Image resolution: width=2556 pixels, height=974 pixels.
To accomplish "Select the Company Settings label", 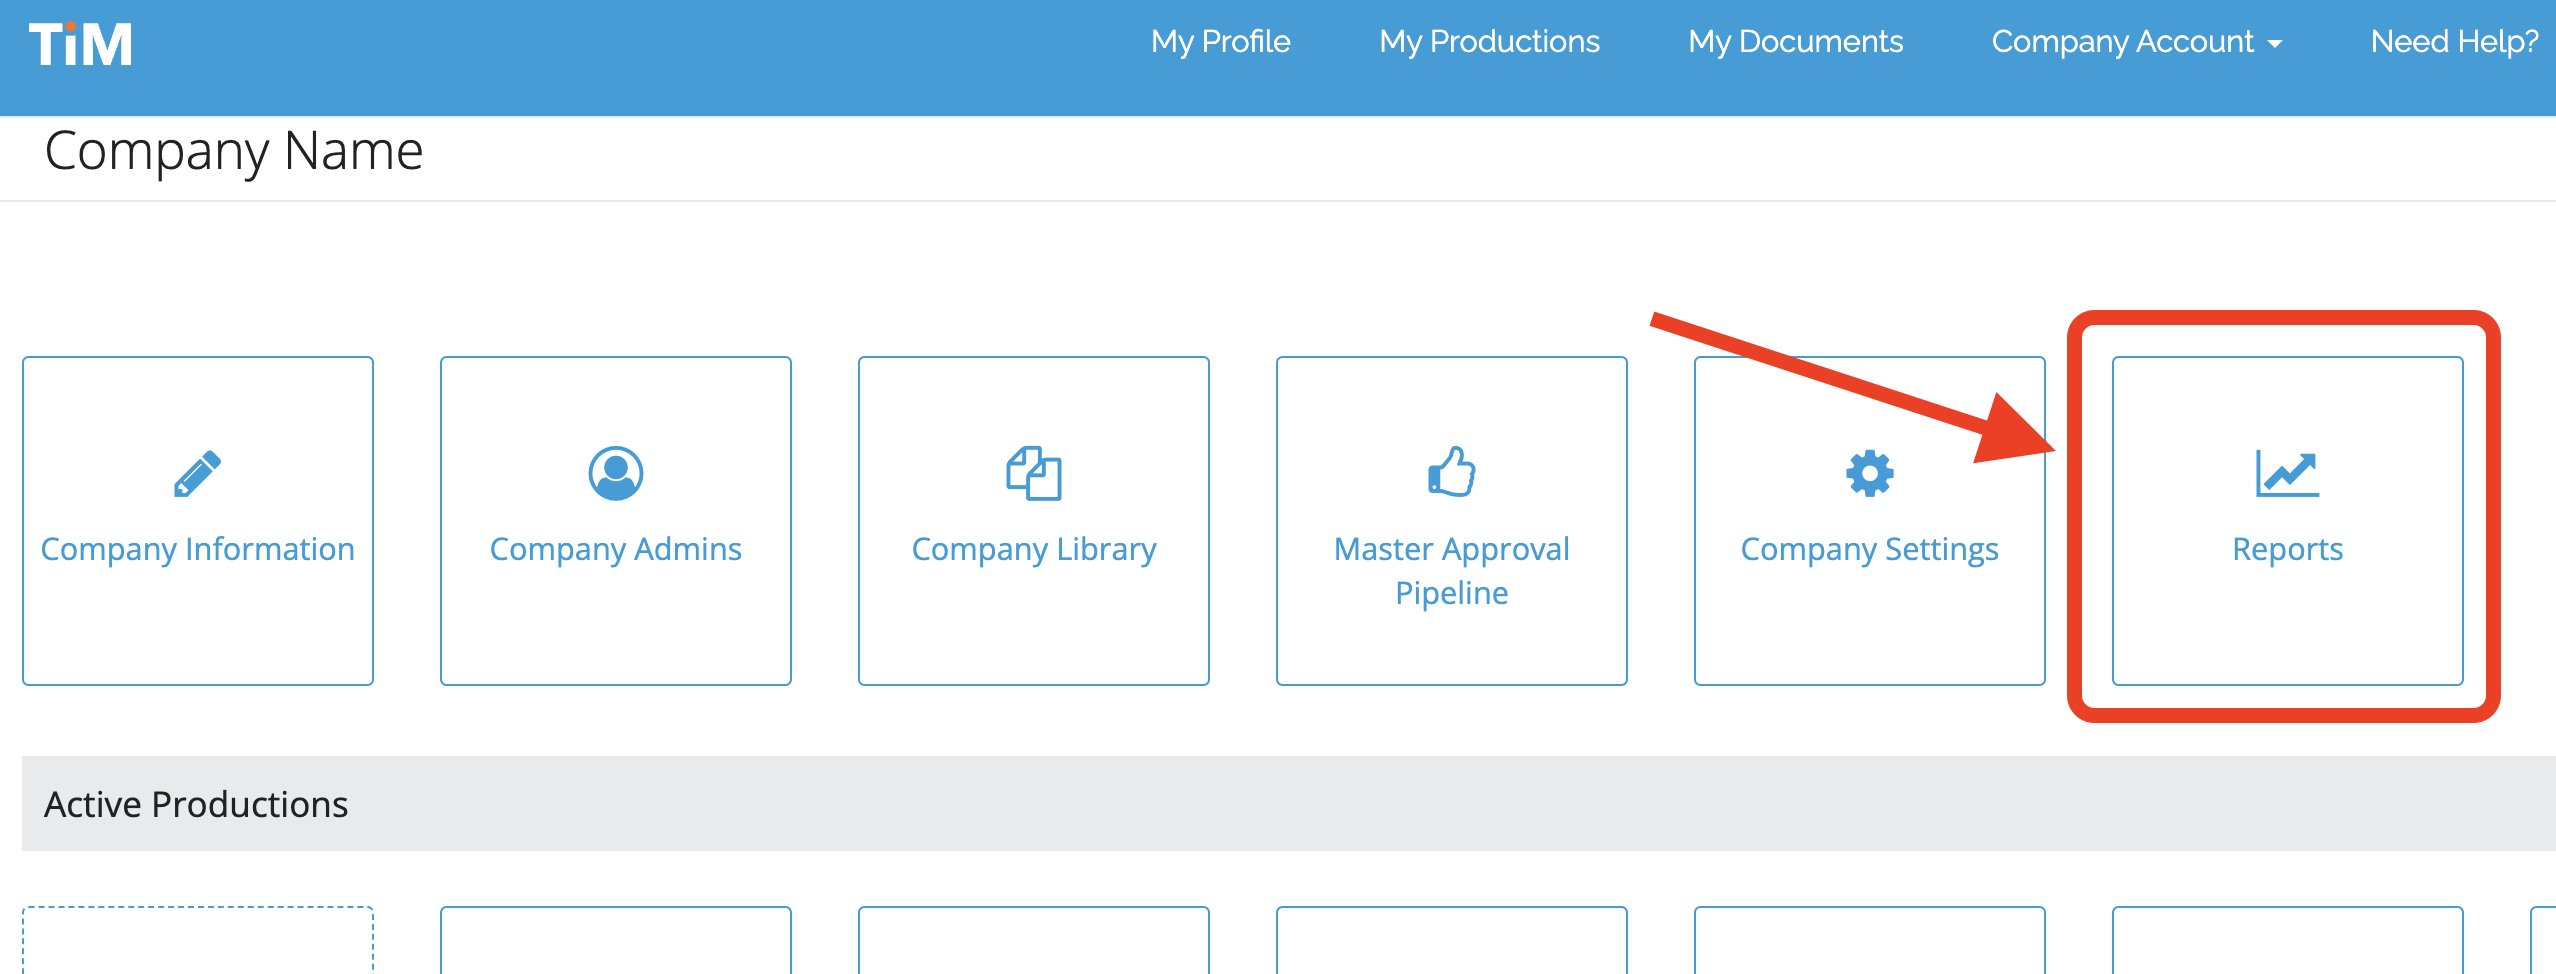I will 1870,549.
